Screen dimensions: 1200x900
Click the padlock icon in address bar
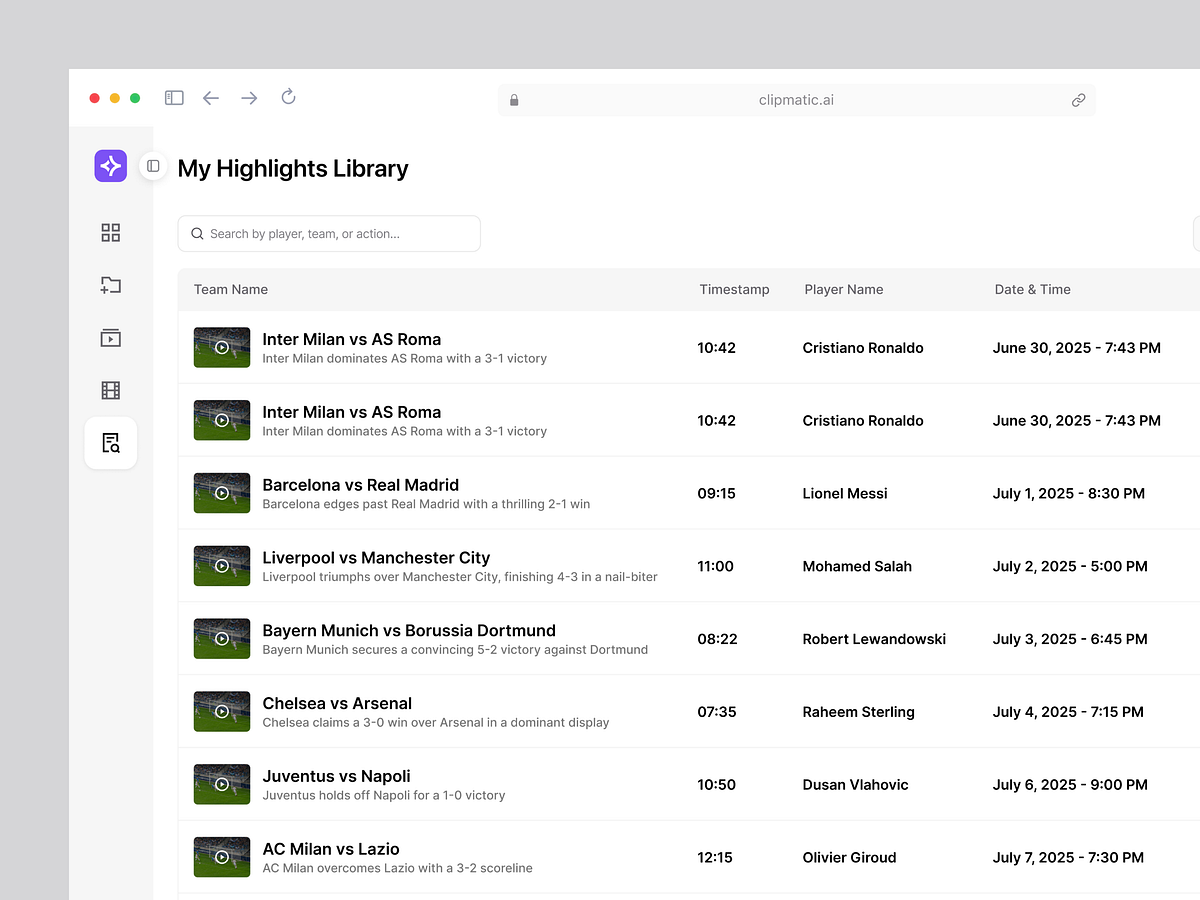tap(514, 100)
